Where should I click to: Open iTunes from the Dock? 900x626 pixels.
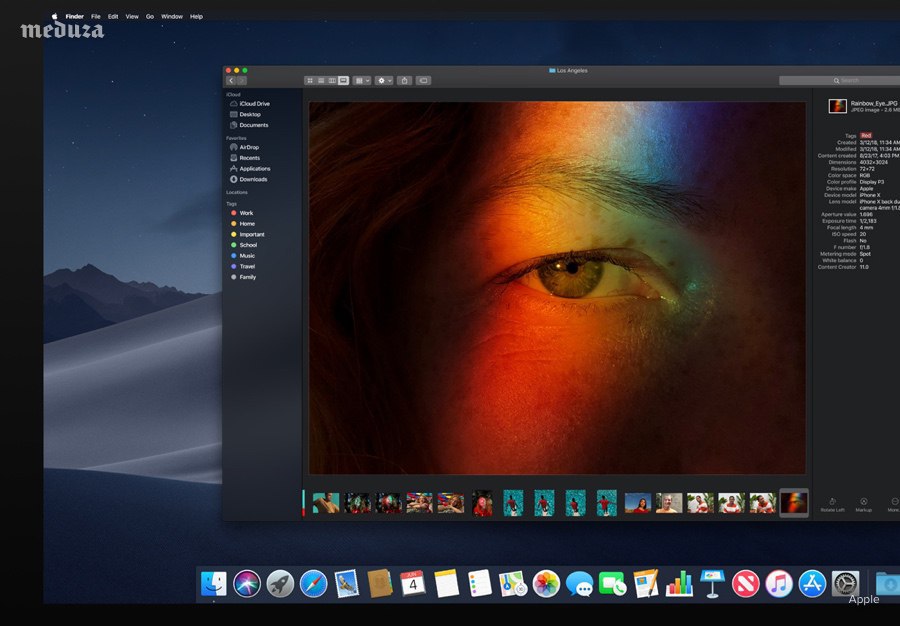779,585
